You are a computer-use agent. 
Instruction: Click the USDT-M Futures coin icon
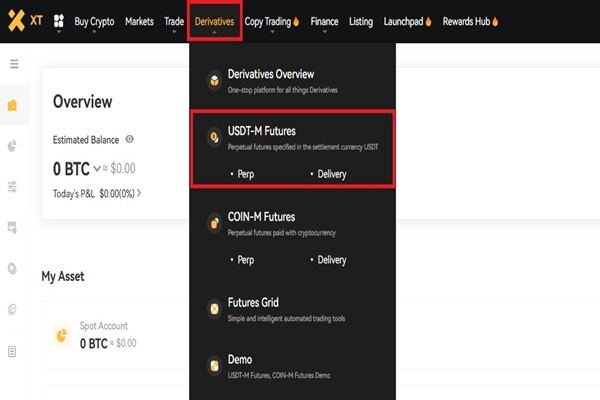(x=215, y=137)
